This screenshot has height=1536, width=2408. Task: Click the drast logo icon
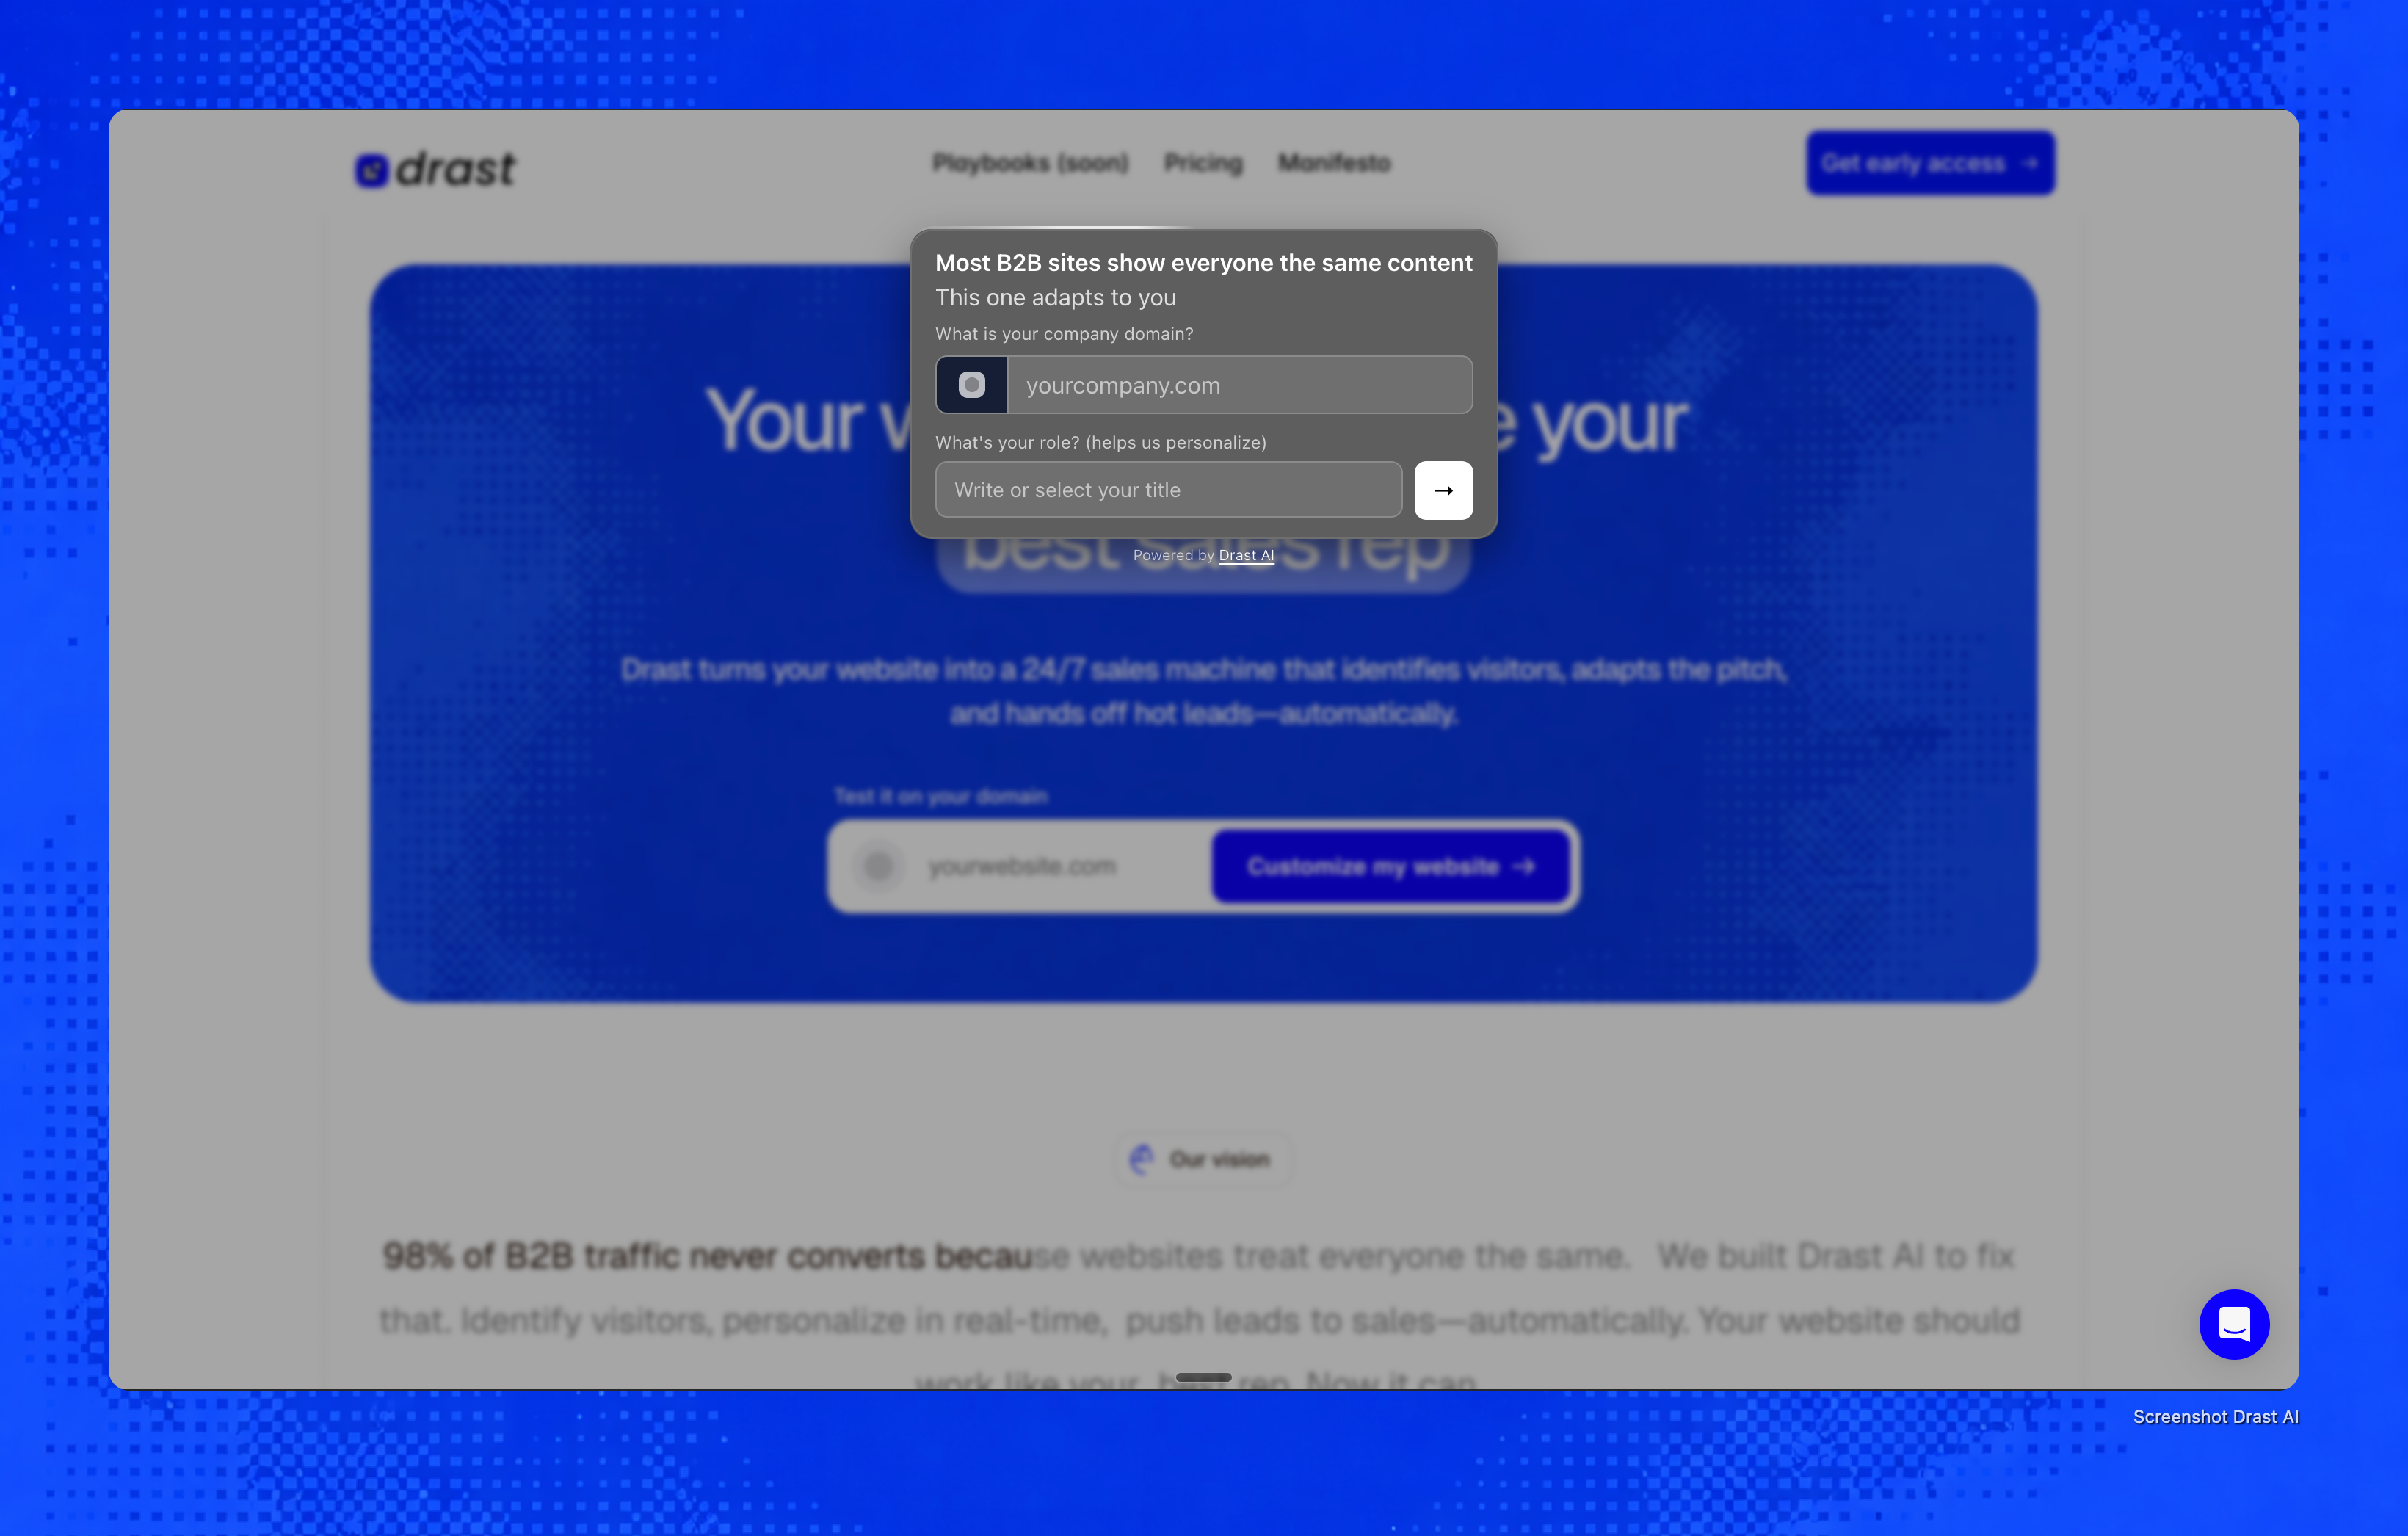[371, 170]
